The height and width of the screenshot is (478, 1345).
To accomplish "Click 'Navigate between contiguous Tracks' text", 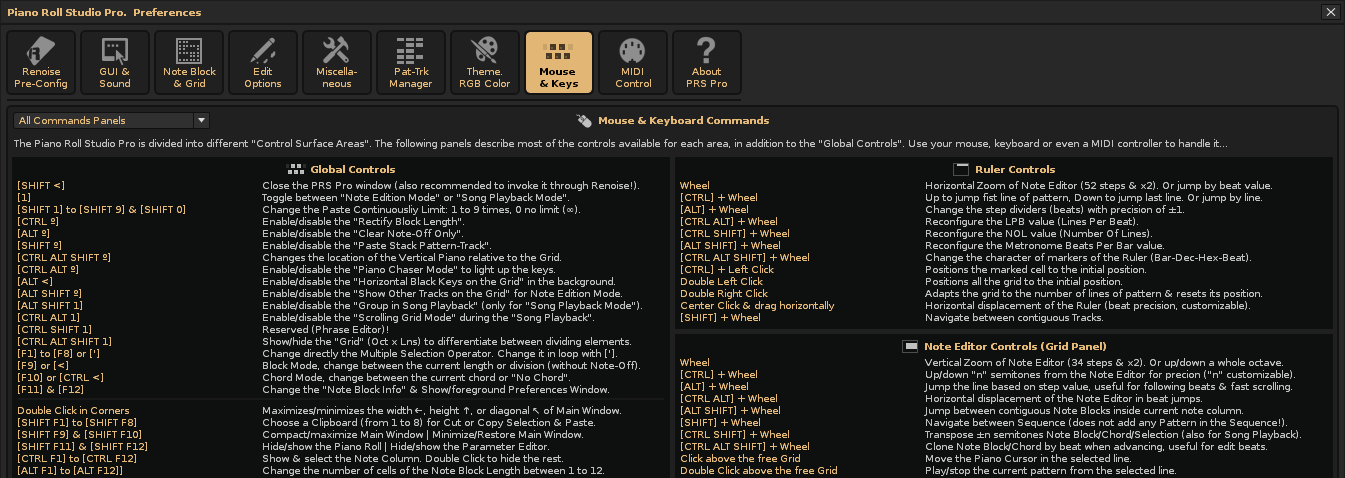I will pos(1014,318).
